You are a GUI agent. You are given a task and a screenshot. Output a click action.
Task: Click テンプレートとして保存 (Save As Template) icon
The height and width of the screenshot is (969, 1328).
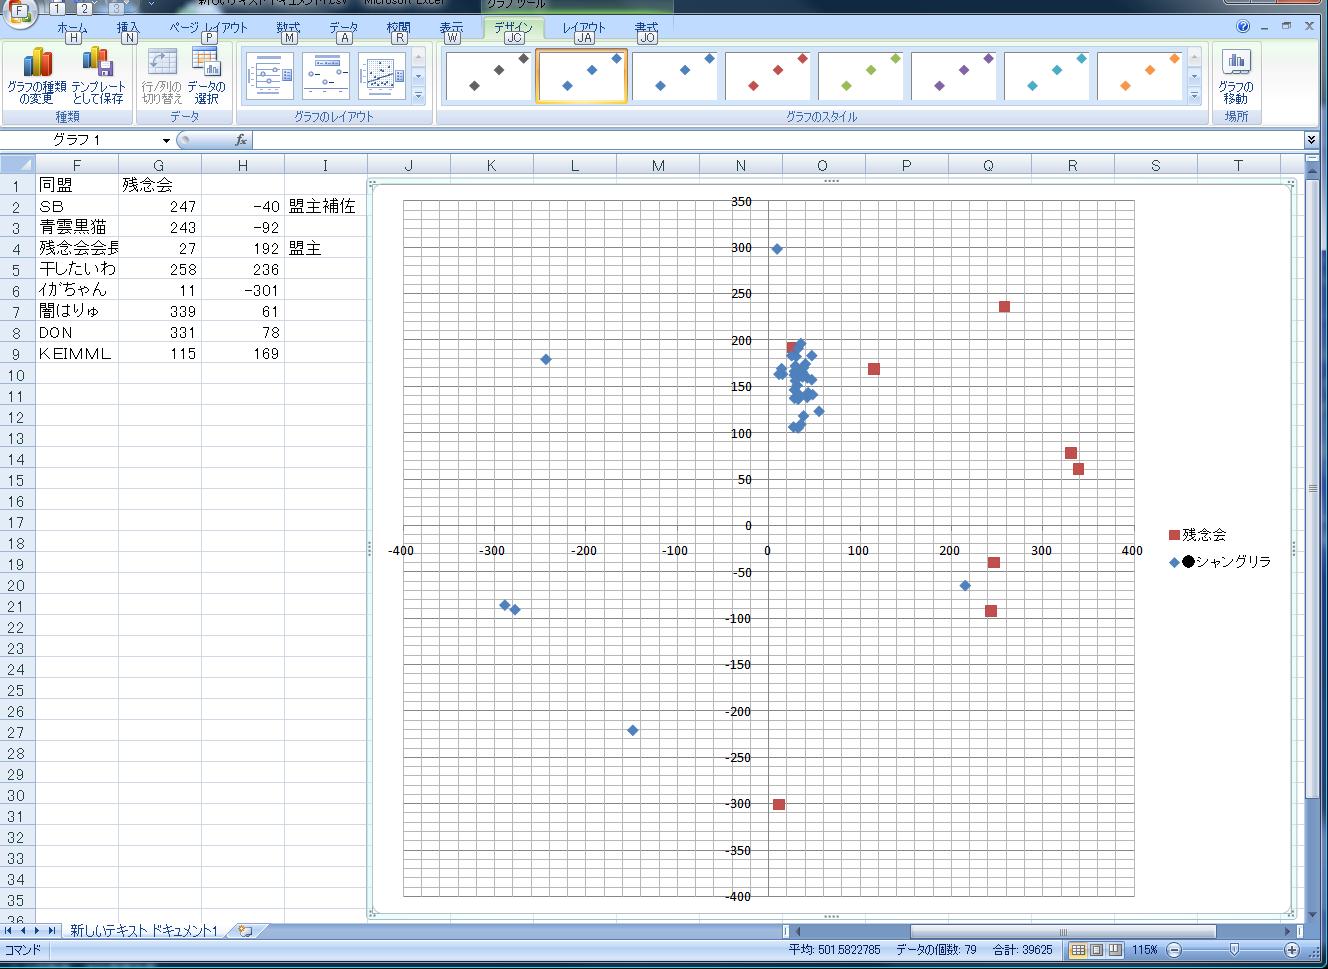click(x=98, y=76)
